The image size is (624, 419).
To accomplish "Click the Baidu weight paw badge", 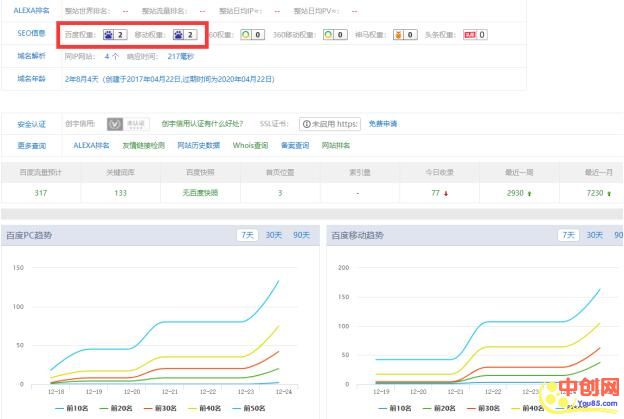I will 115,34.
